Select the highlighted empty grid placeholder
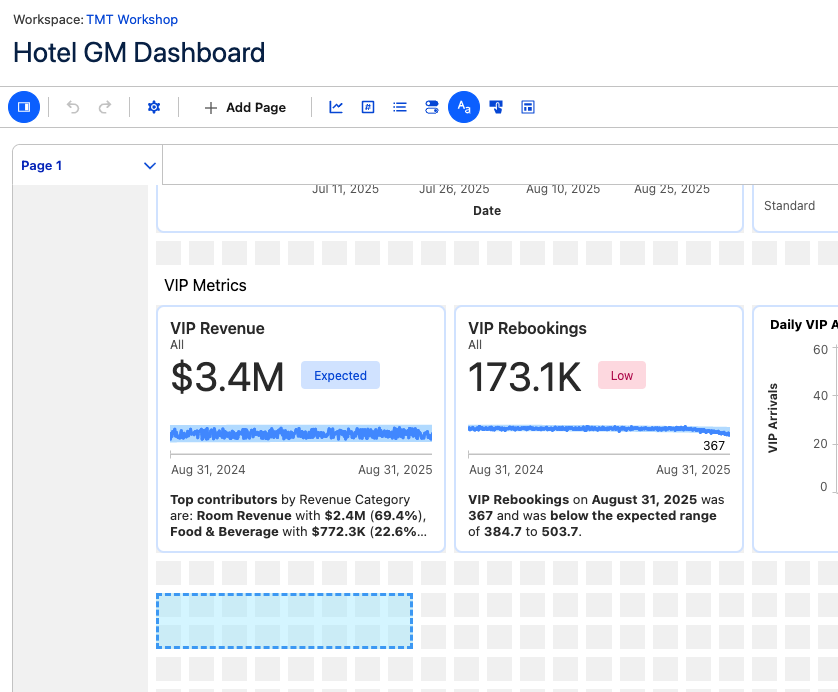 pyautogui.click(x=284, y=621)
